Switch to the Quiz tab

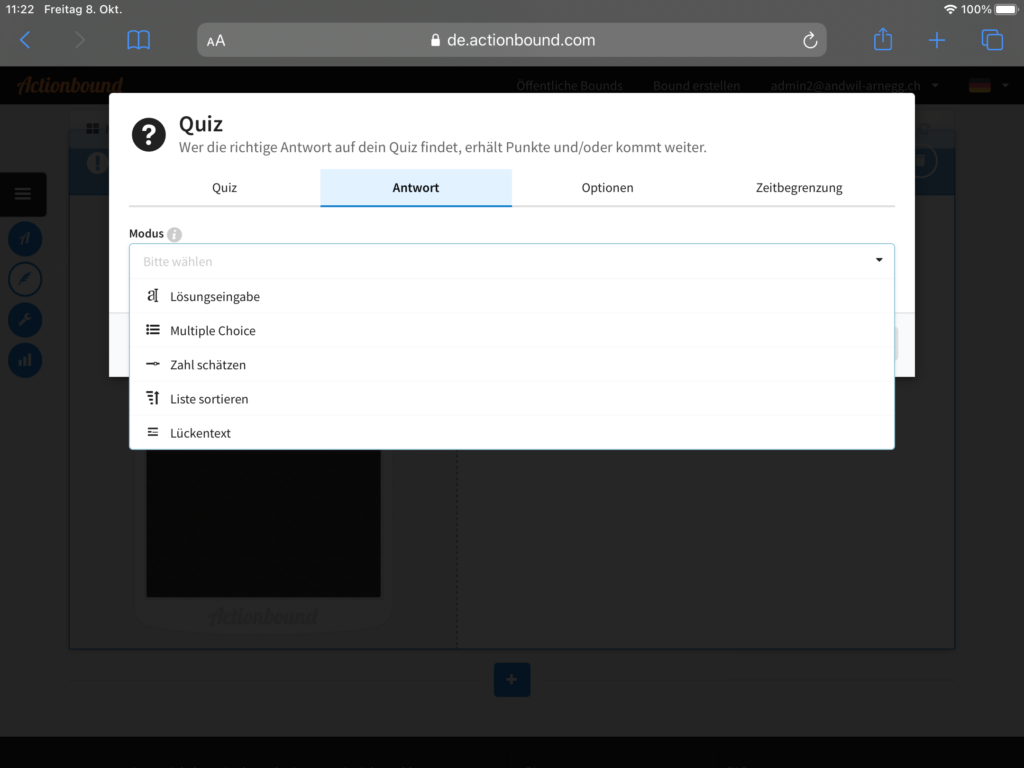click(224, 188)
